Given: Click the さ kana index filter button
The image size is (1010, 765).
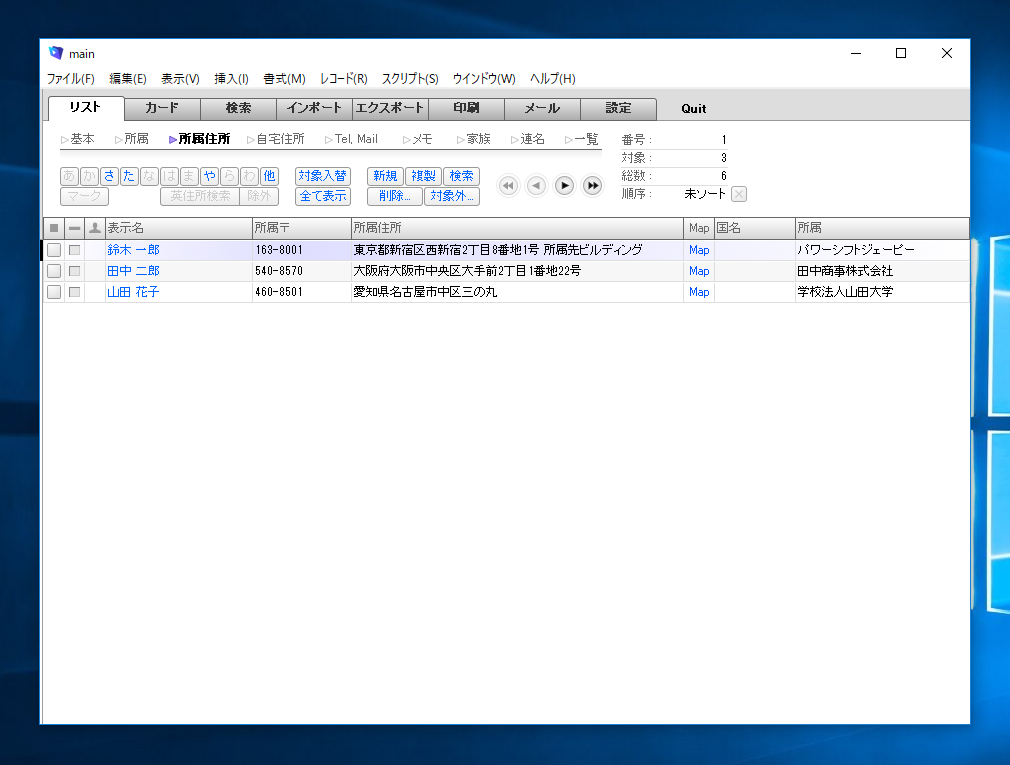Looking at the screenshot, I should (x=109, y=176).
